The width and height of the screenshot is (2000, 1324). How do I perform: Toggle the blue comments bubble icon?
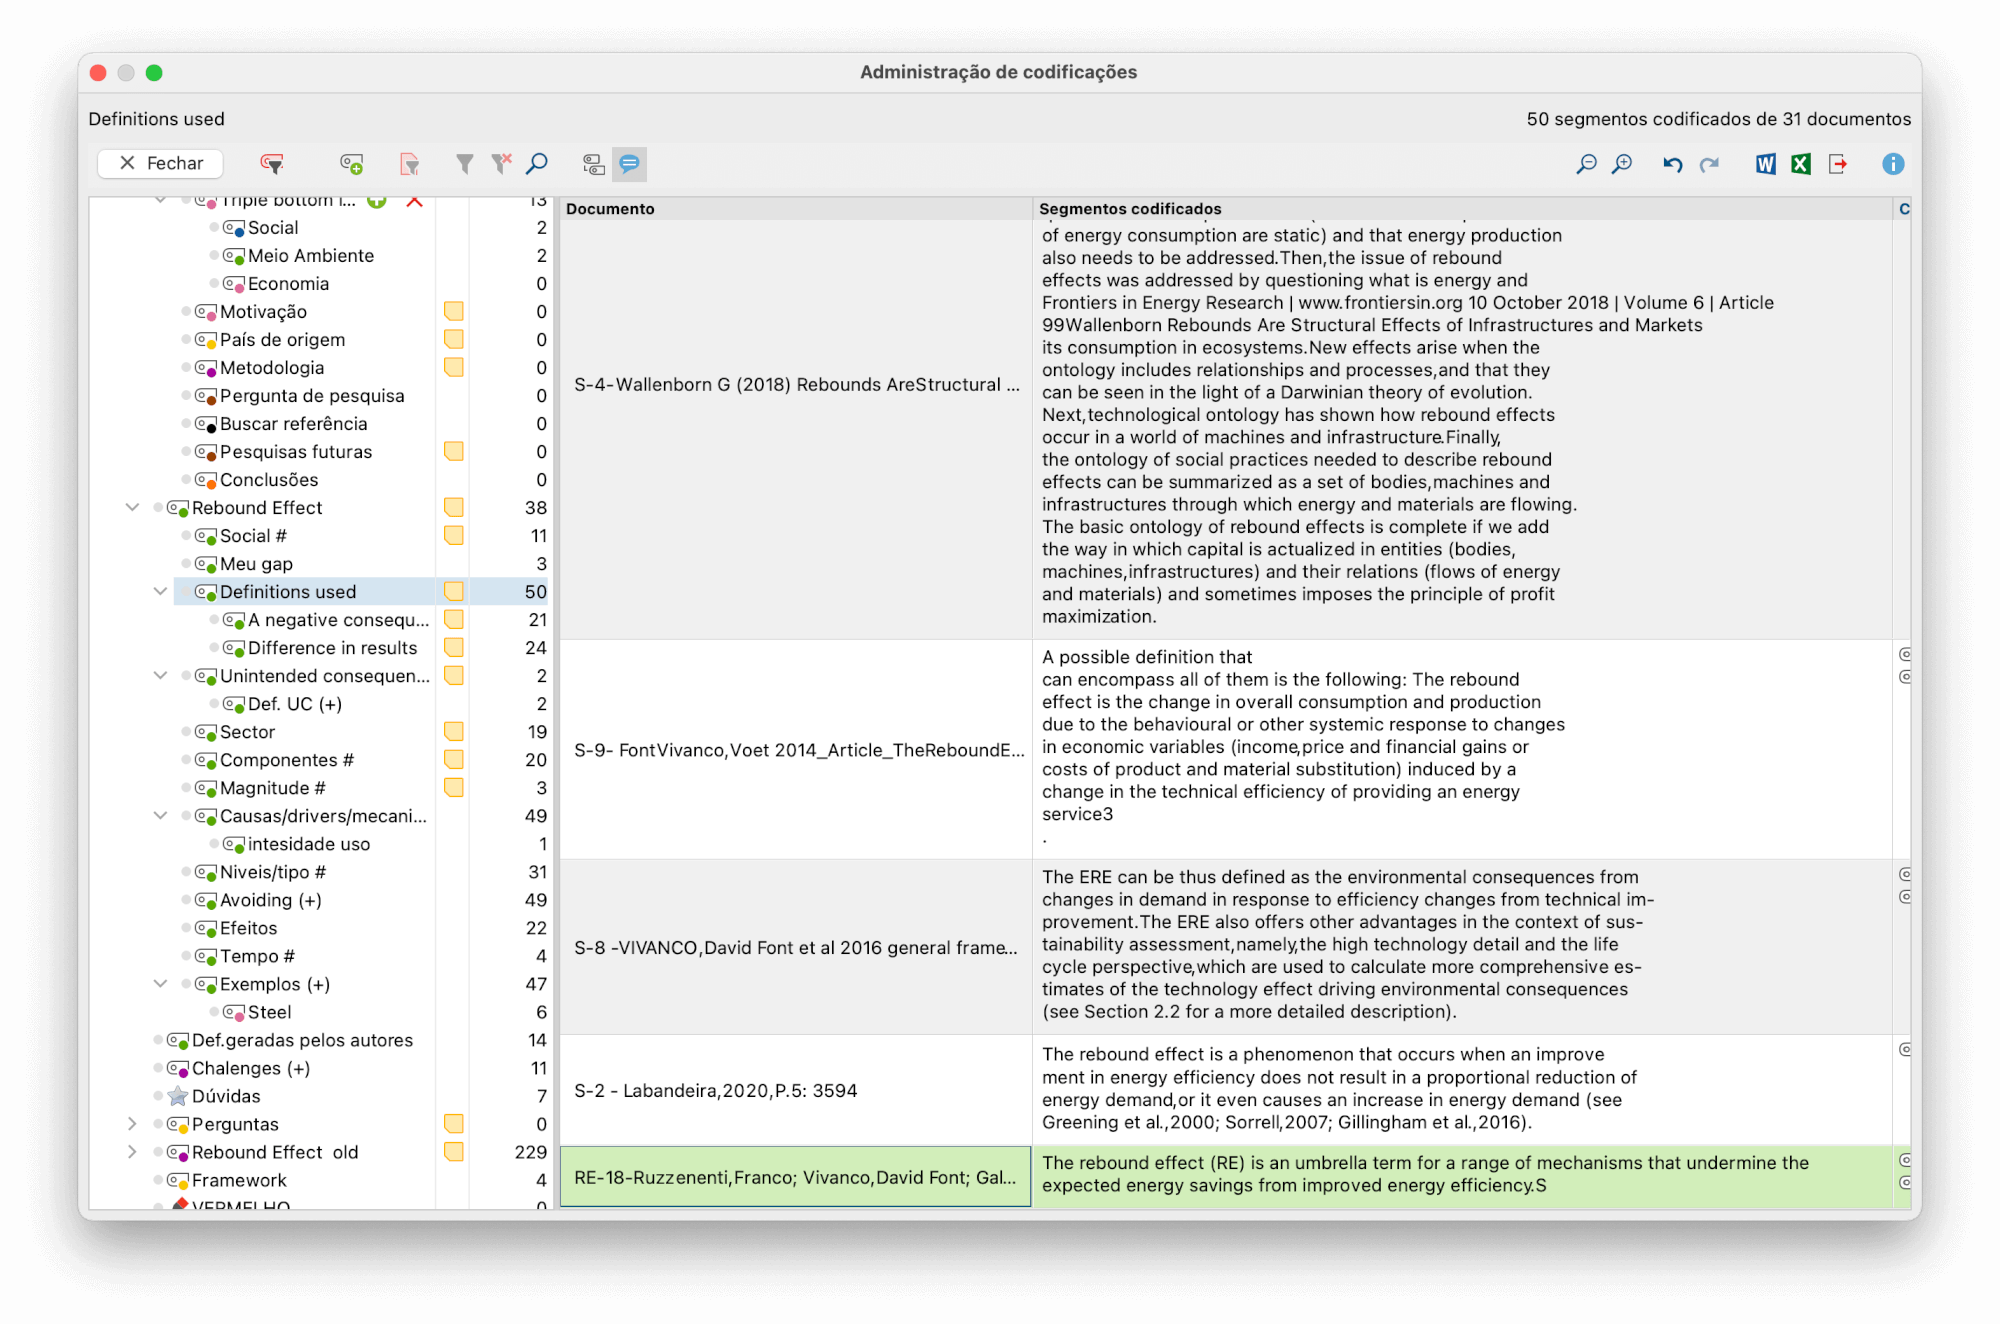629,163
